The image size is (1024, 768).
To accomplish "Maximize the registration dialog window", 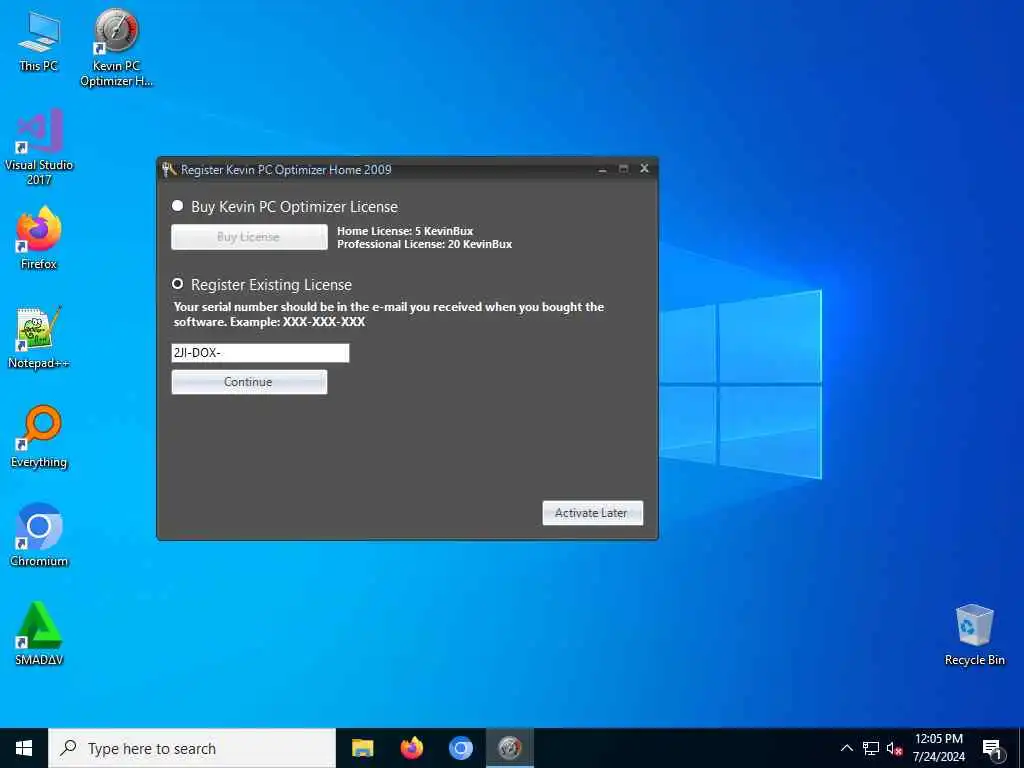I will point(623,169).
